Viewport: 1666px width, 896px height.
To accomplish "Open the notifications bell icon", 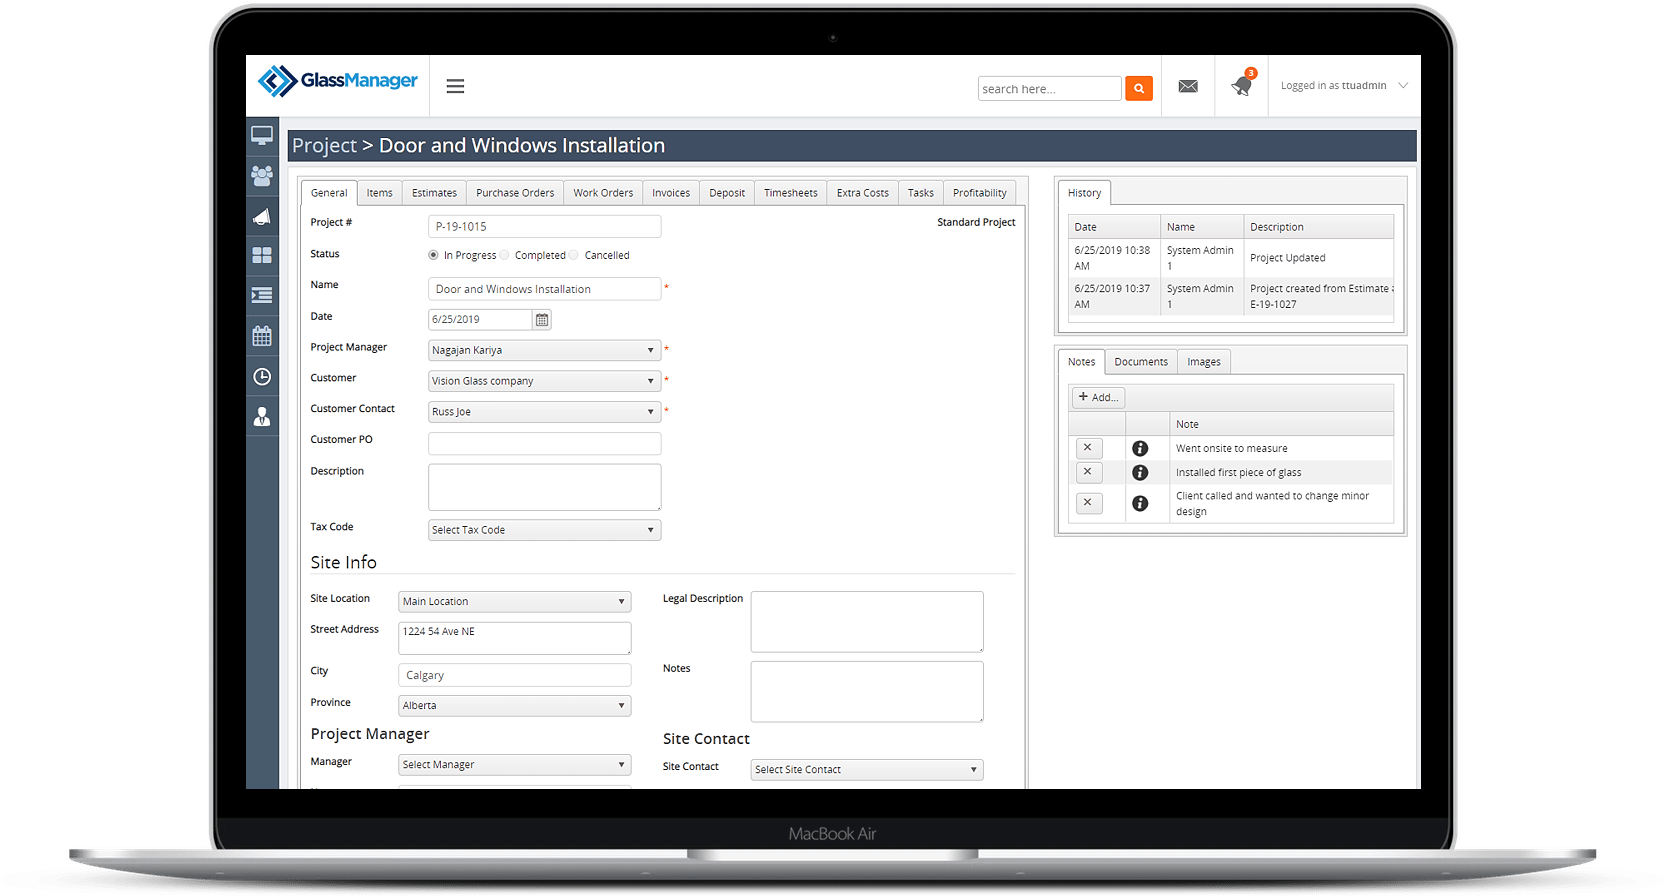I will click(1242, 86).
